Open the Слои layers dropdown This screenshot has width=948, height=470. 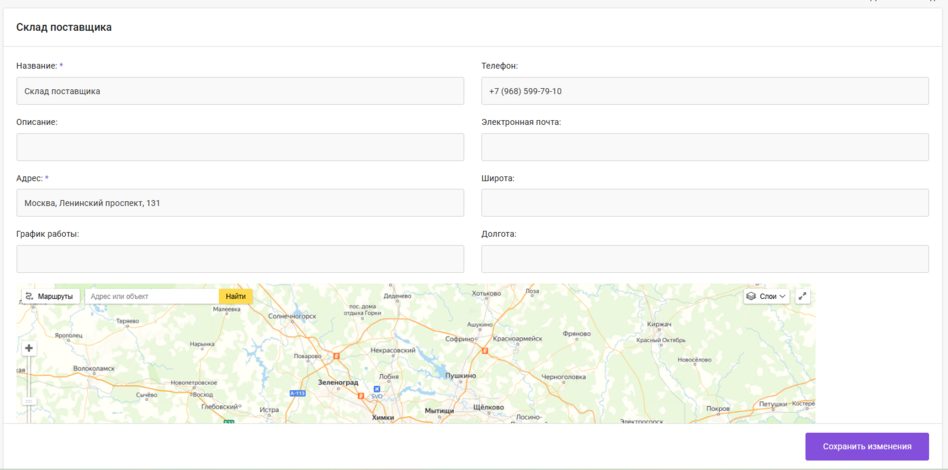(x=766, y=296)
